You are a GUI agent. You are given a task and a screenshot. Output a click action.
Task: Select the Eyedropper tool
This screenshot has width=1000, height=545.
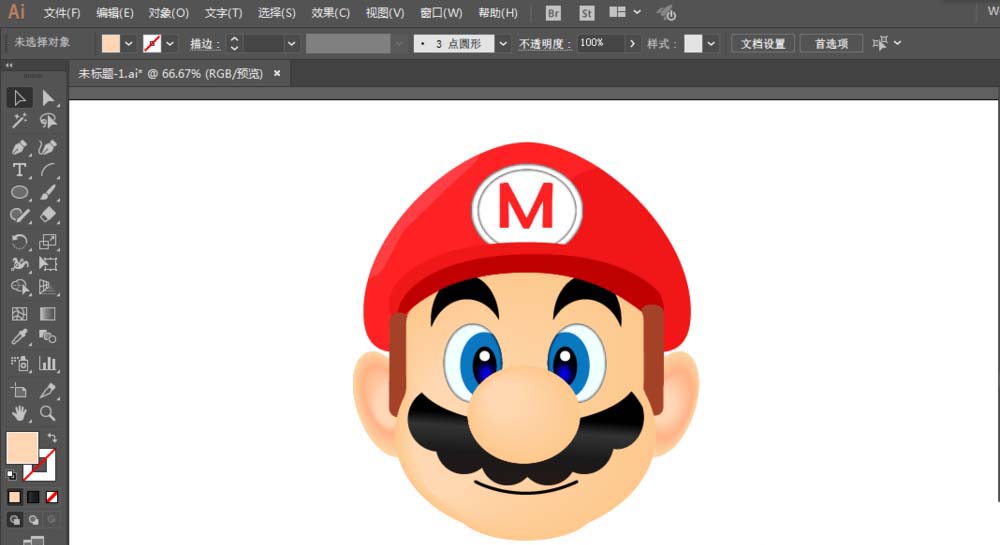19,338
